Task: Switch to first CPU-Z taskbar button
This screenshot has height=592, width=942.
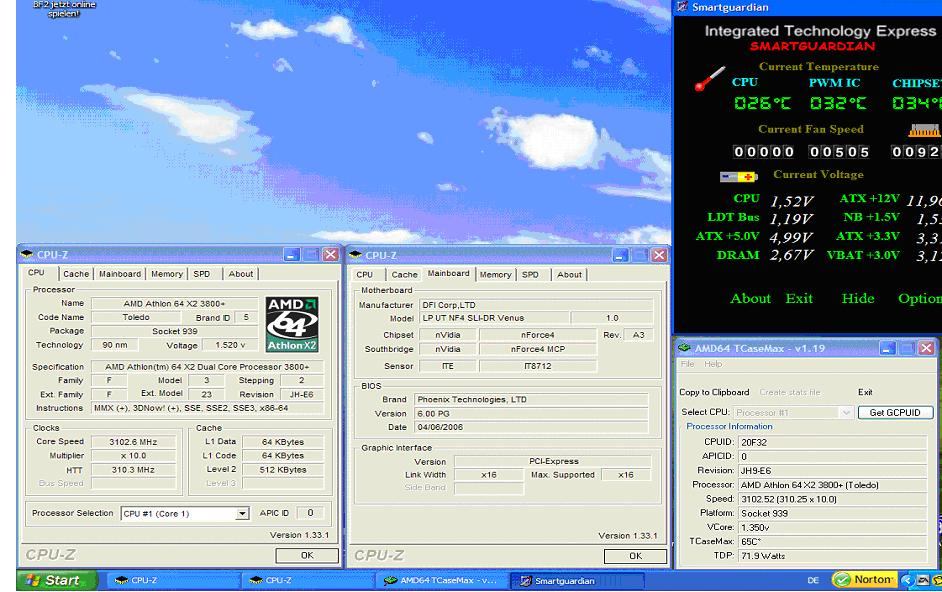Action: pos(173,581)
